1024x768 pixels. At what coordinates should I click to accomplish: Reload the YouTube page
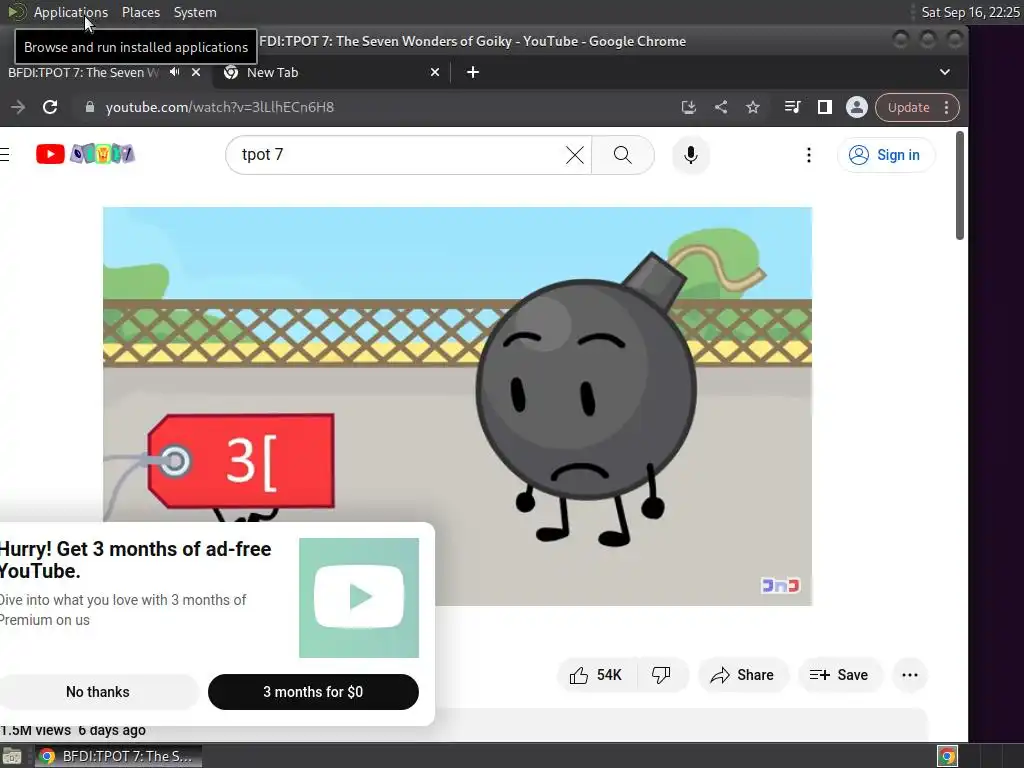[x=50, y=107]
